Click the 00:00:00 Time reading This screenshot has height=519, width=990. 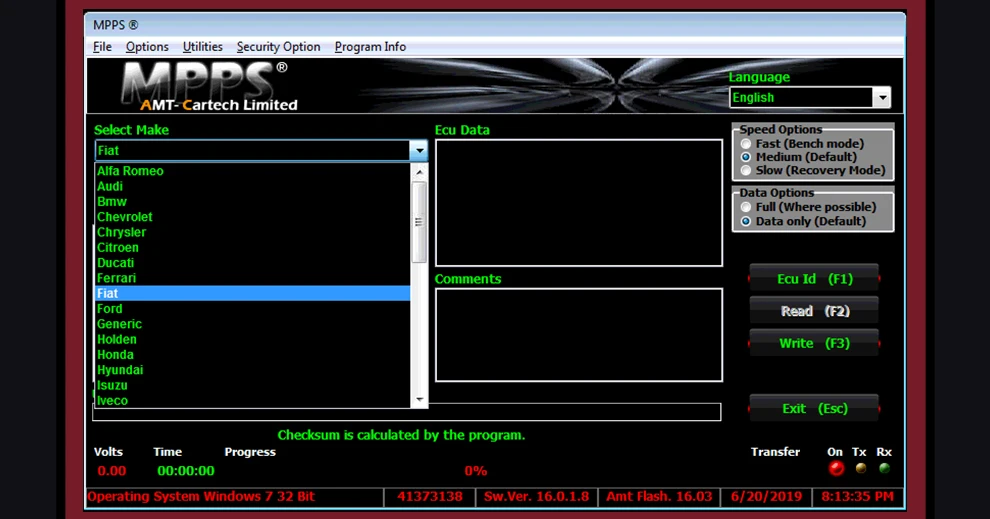(x=186, y=470)
